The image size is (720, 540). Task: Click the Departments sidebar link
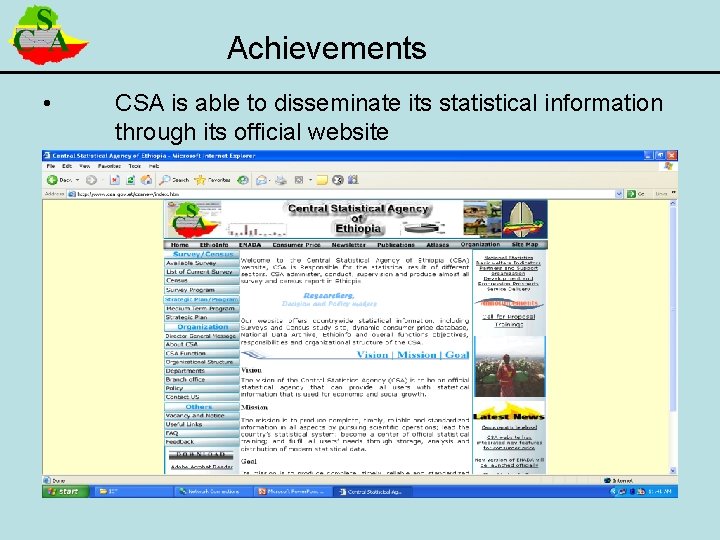click(x=202, y=371)
